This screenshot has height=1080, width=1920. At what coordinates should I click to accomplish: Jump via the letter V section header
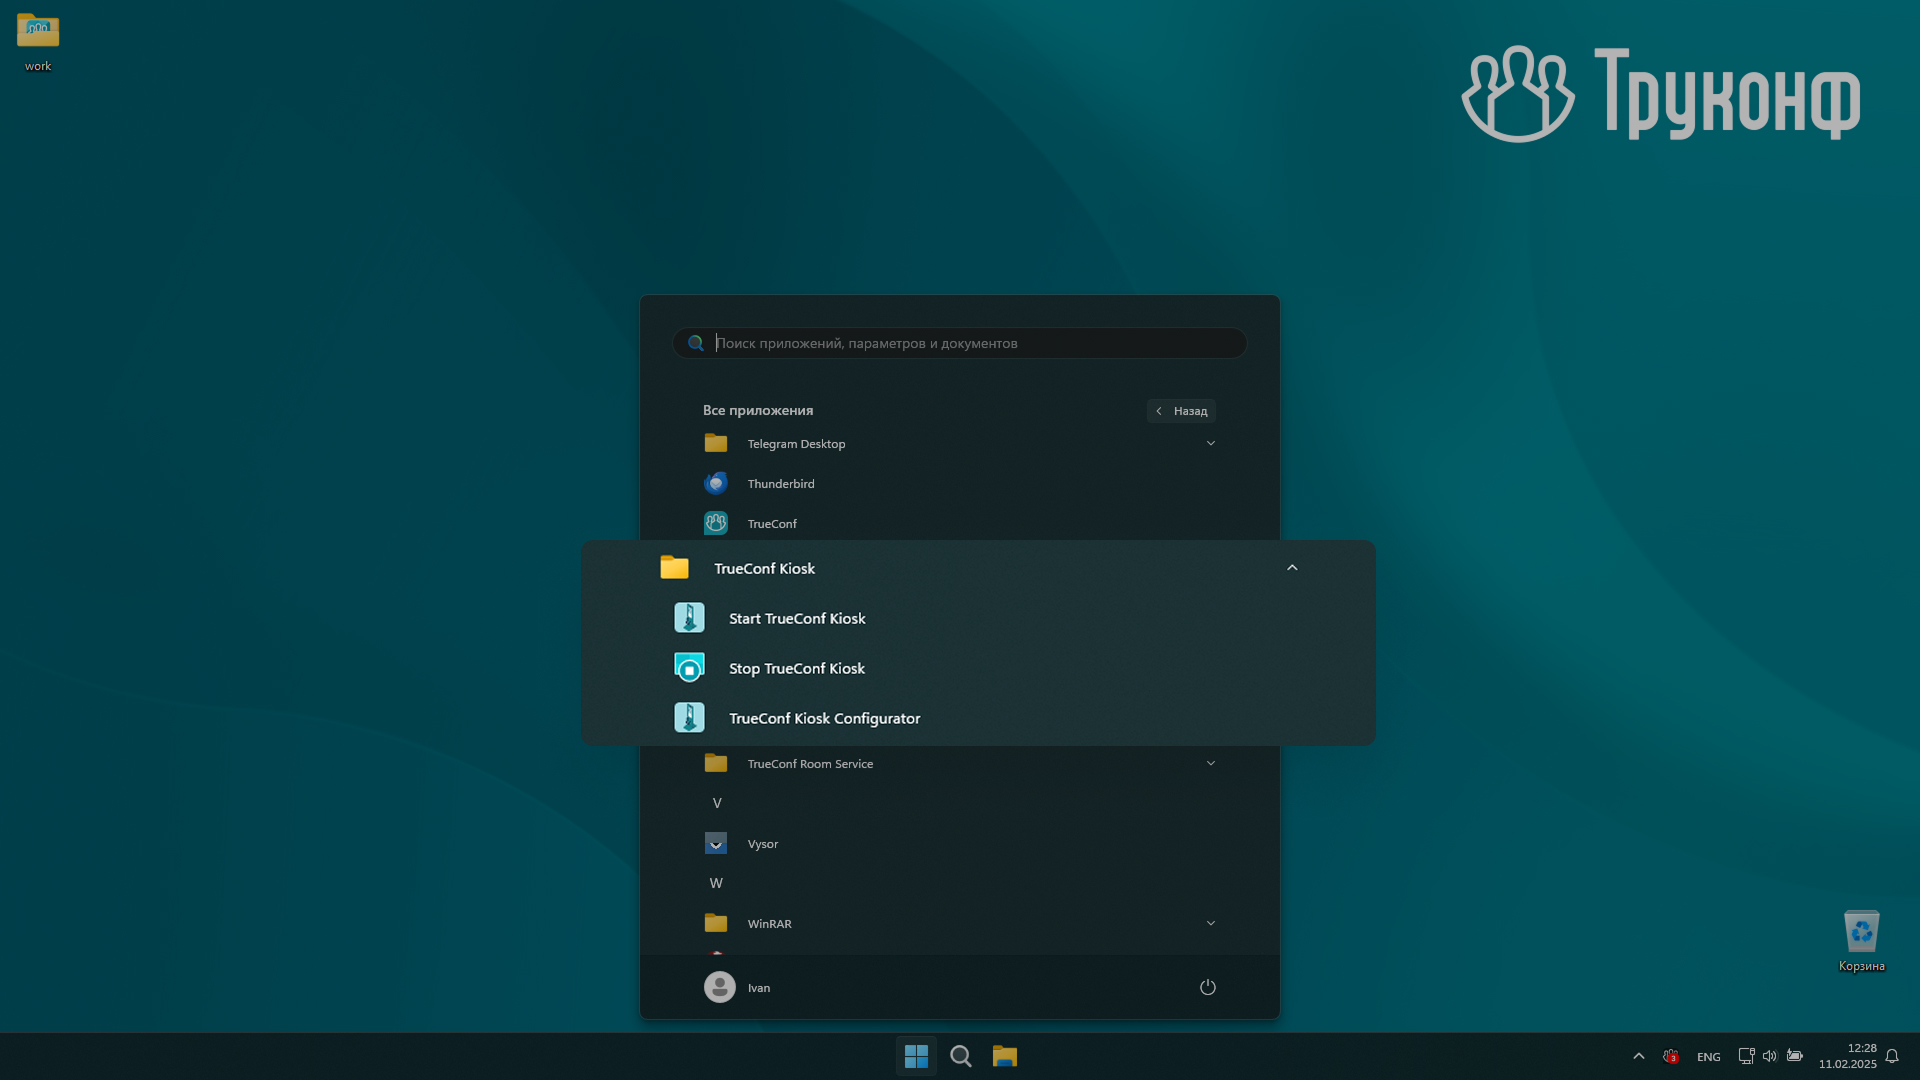(717, 803)
